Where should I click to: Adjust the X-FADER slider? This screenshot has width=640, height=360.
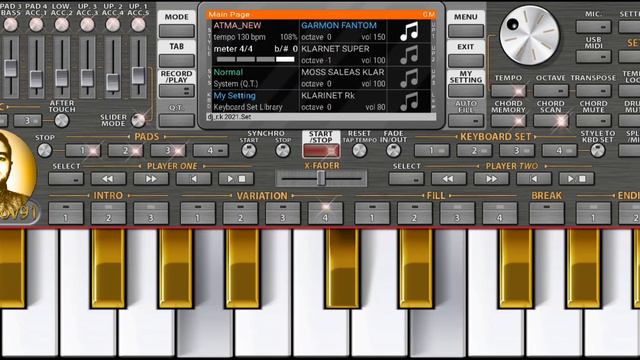[x=321, y=179]
